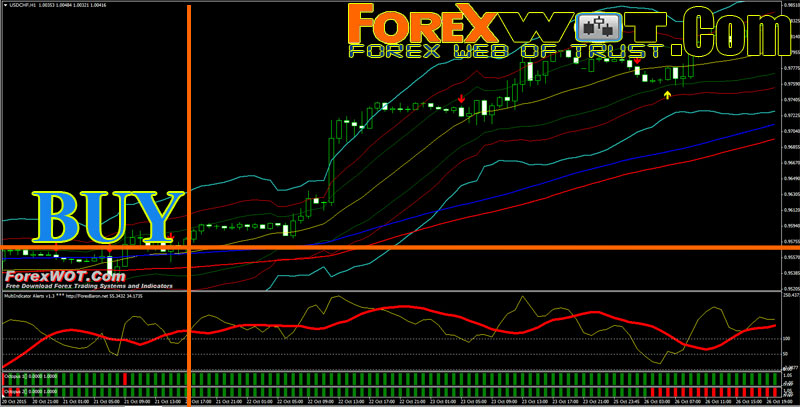800x407 pixels.
Task: Click the red down arrow above the 23 Oct candles
Action: 461,99
